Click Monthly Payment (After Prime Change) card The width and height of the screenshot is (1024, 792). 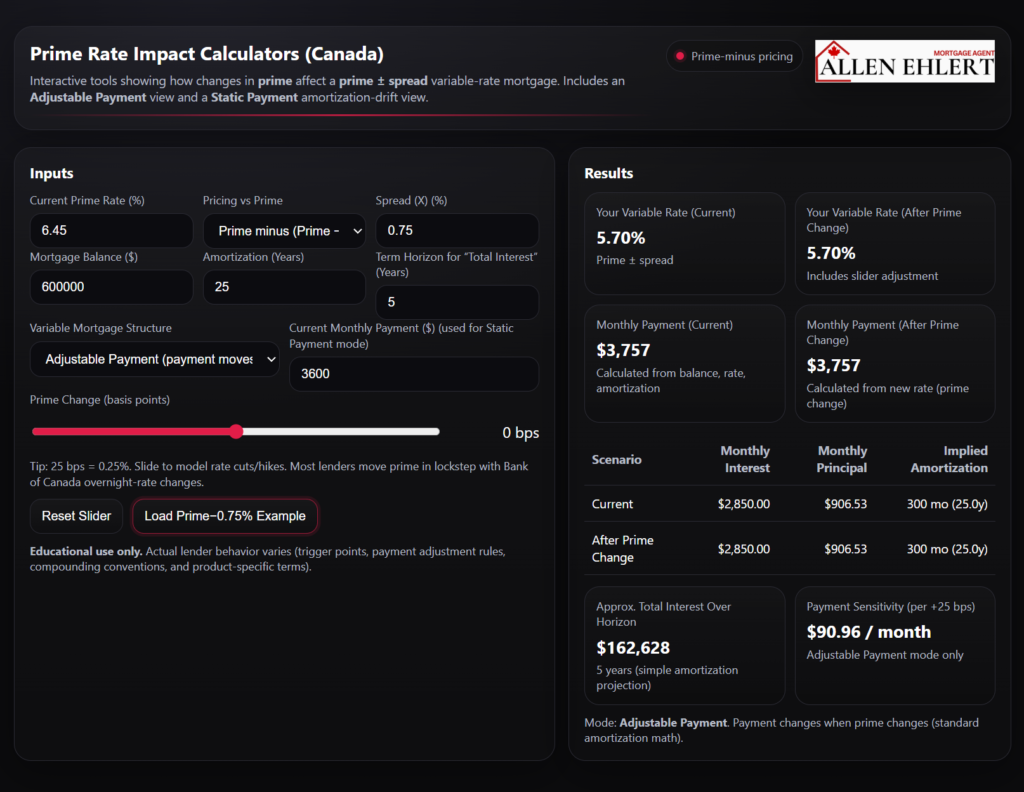pyautogui.click(x=894, y=363)
